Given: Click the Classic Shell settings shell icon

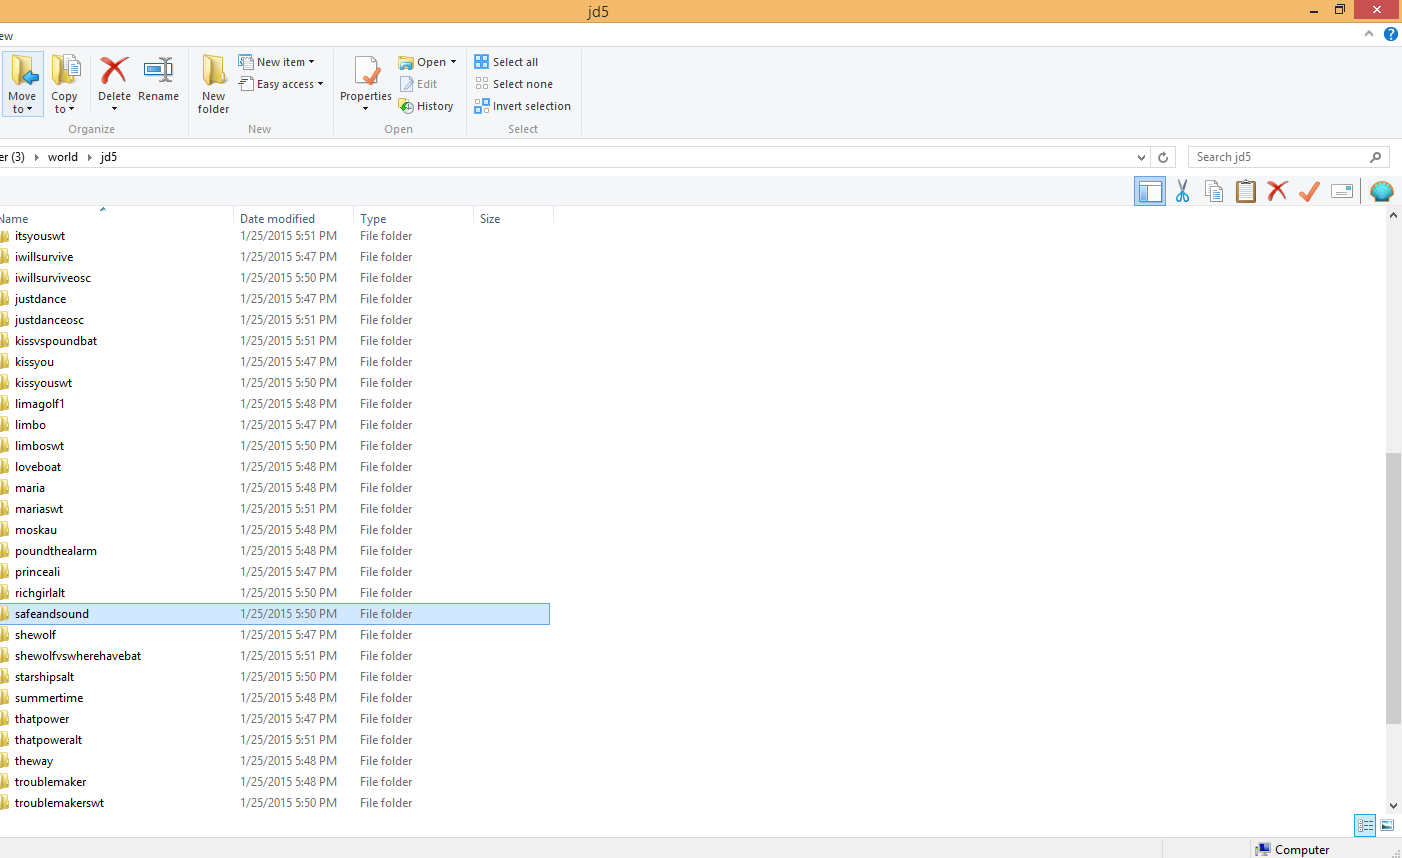Looking at the screenshot, I should point(1382,191).
